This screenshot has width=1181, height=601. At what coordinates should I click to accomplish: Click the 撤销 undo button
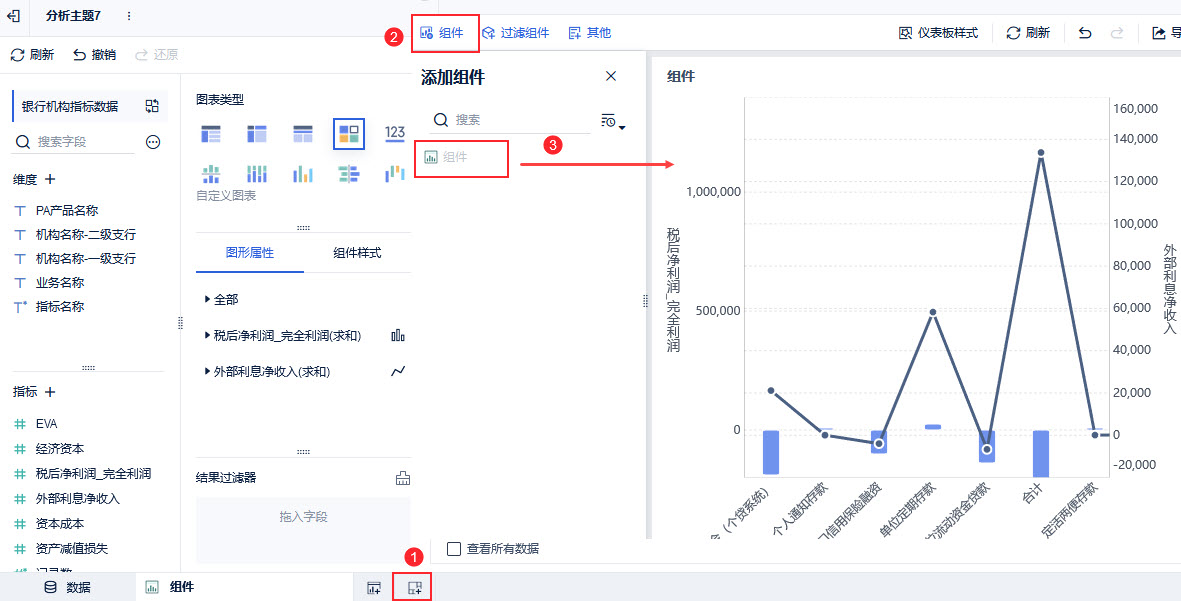(95, 55)
